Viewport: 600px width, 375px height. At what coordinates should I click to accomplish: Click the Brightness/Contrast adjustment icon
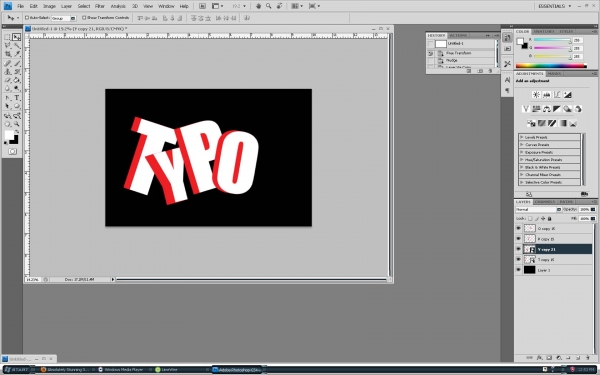536,95
